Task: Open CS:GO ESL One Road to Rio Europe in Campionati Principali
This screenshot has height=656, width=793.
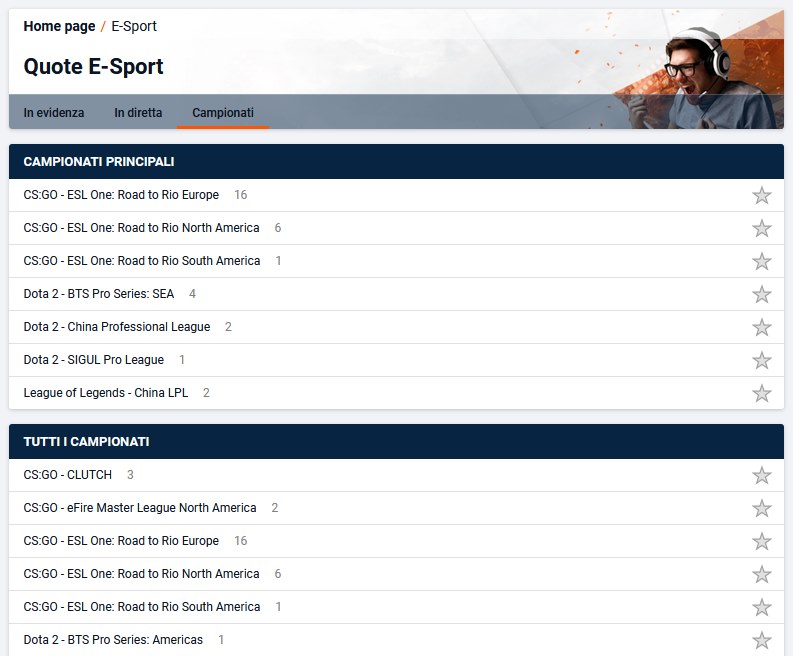Action: pyautogui.click(x=121, y=195)
